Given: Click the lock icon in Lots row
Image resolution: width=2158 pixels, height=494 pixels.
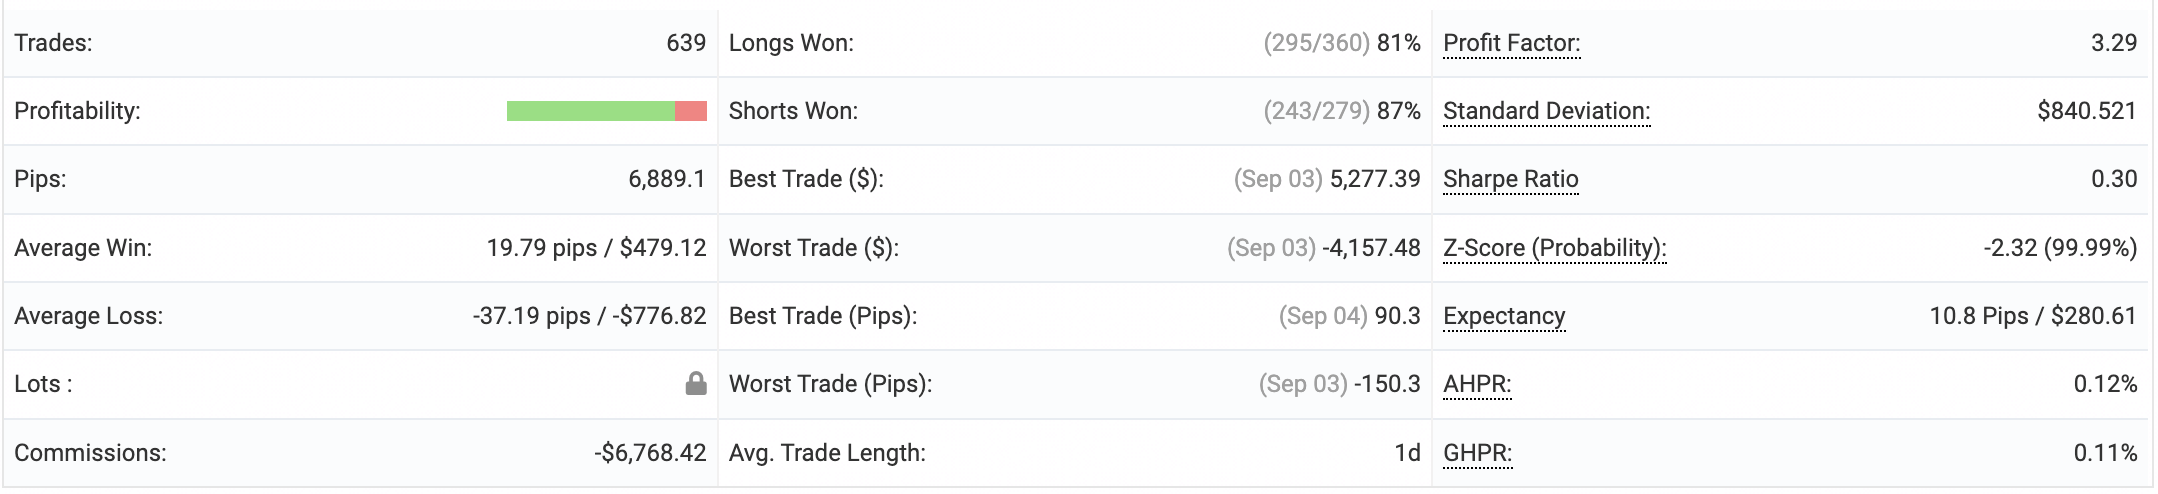Looking at the screenshot, I should [696, 384].
